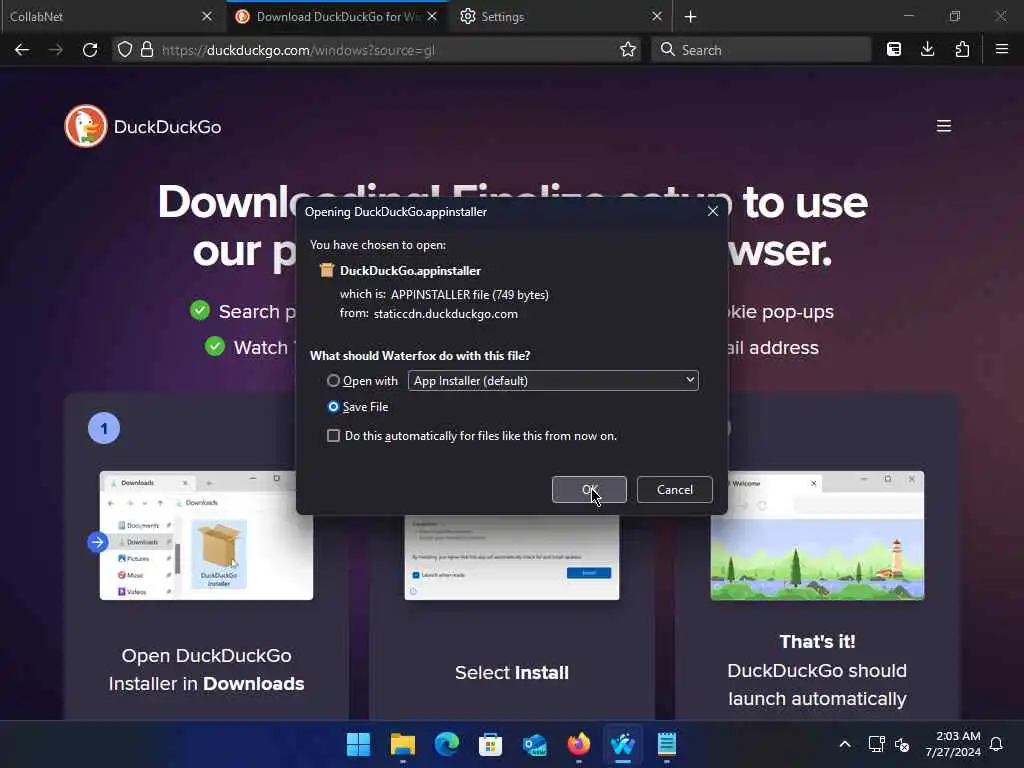Click the muted volume tray icon

point(902,744)
